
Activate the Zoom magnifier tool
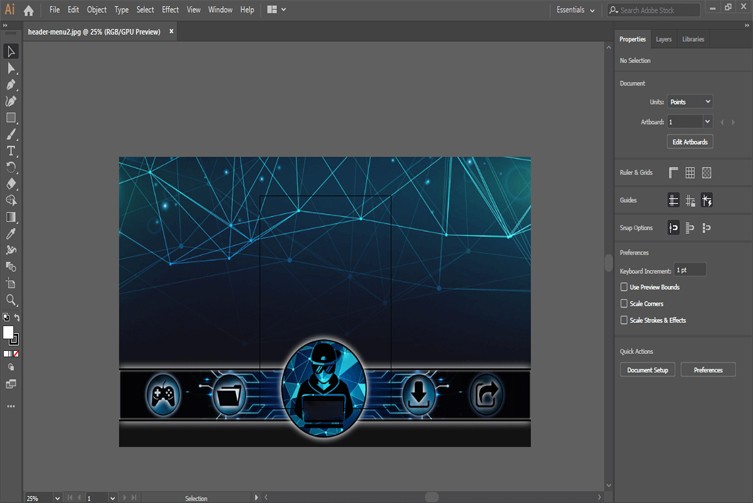coord(11,300)
